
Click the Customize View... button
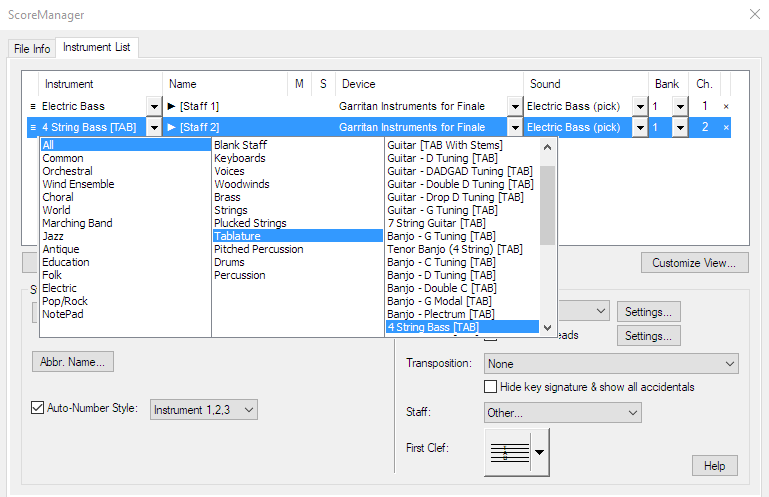tap(693, 263)
